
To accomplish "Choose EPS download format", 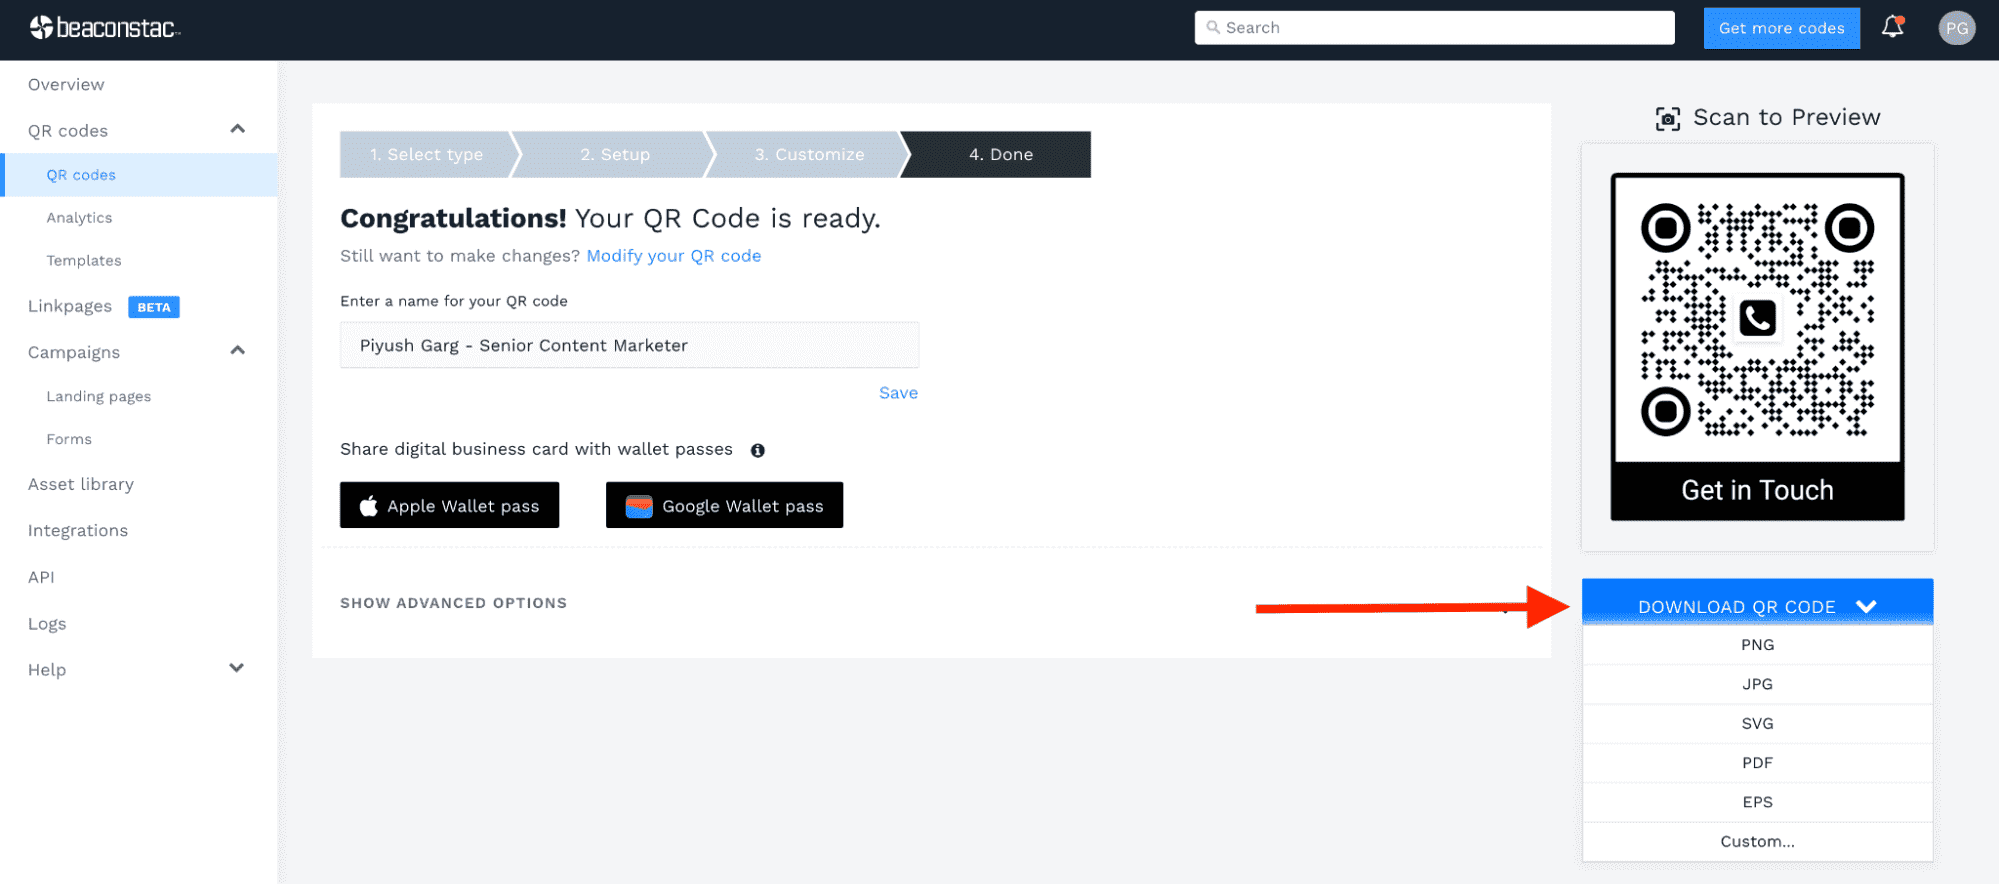I will 1757,802.
